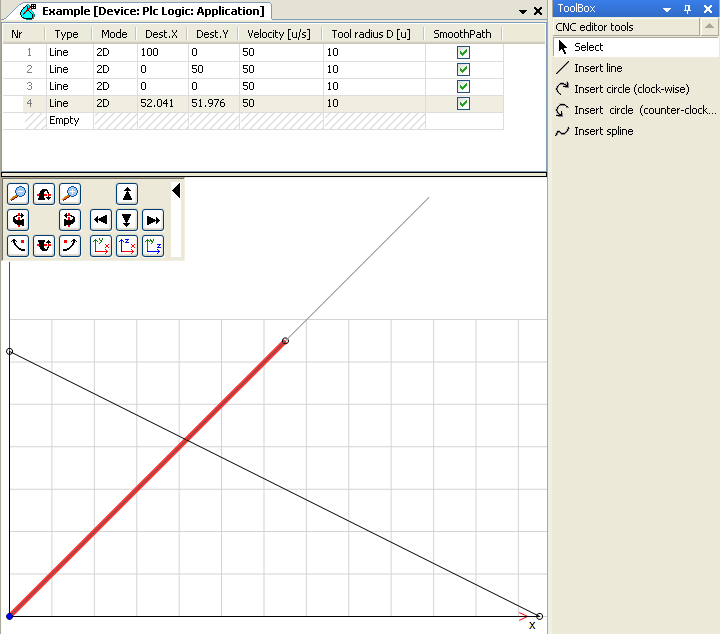Open the editor tab list dropdown
Image resolution: width=720 pixels, height=634 pixels.
(523, 11)
